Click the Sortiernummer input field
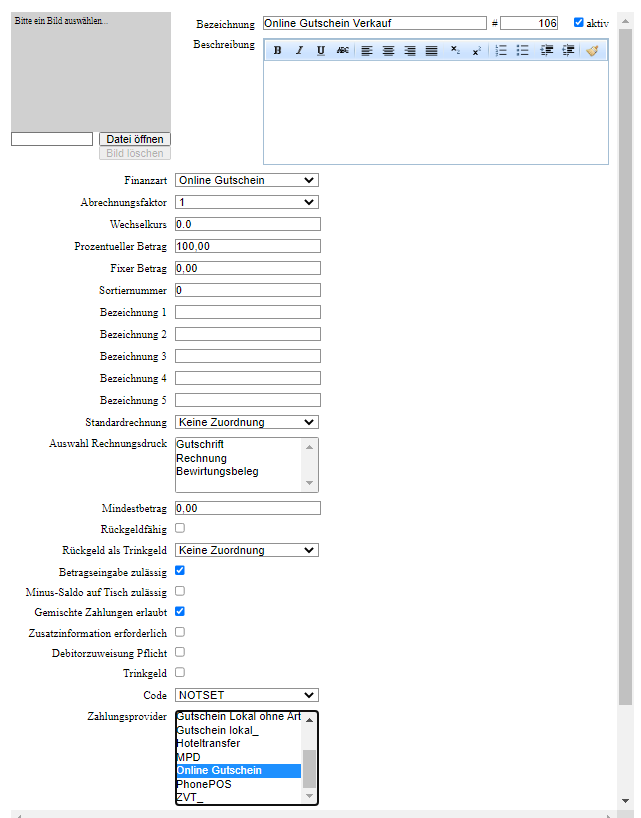The image size is (641, 818). pos(248,290)
